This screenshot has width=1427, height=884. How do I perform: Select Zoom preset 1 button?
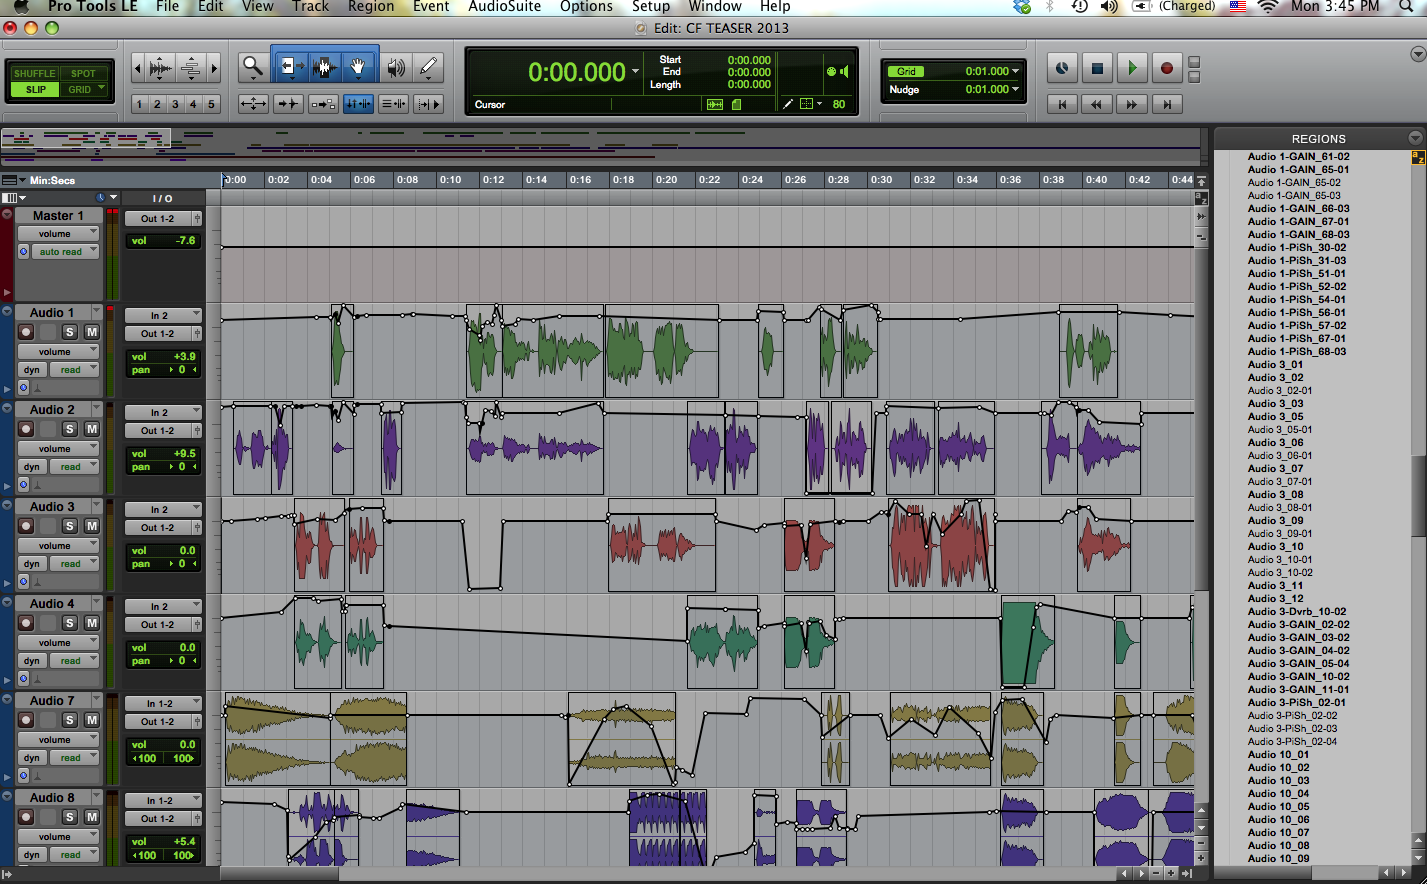[x=140, y=104]
